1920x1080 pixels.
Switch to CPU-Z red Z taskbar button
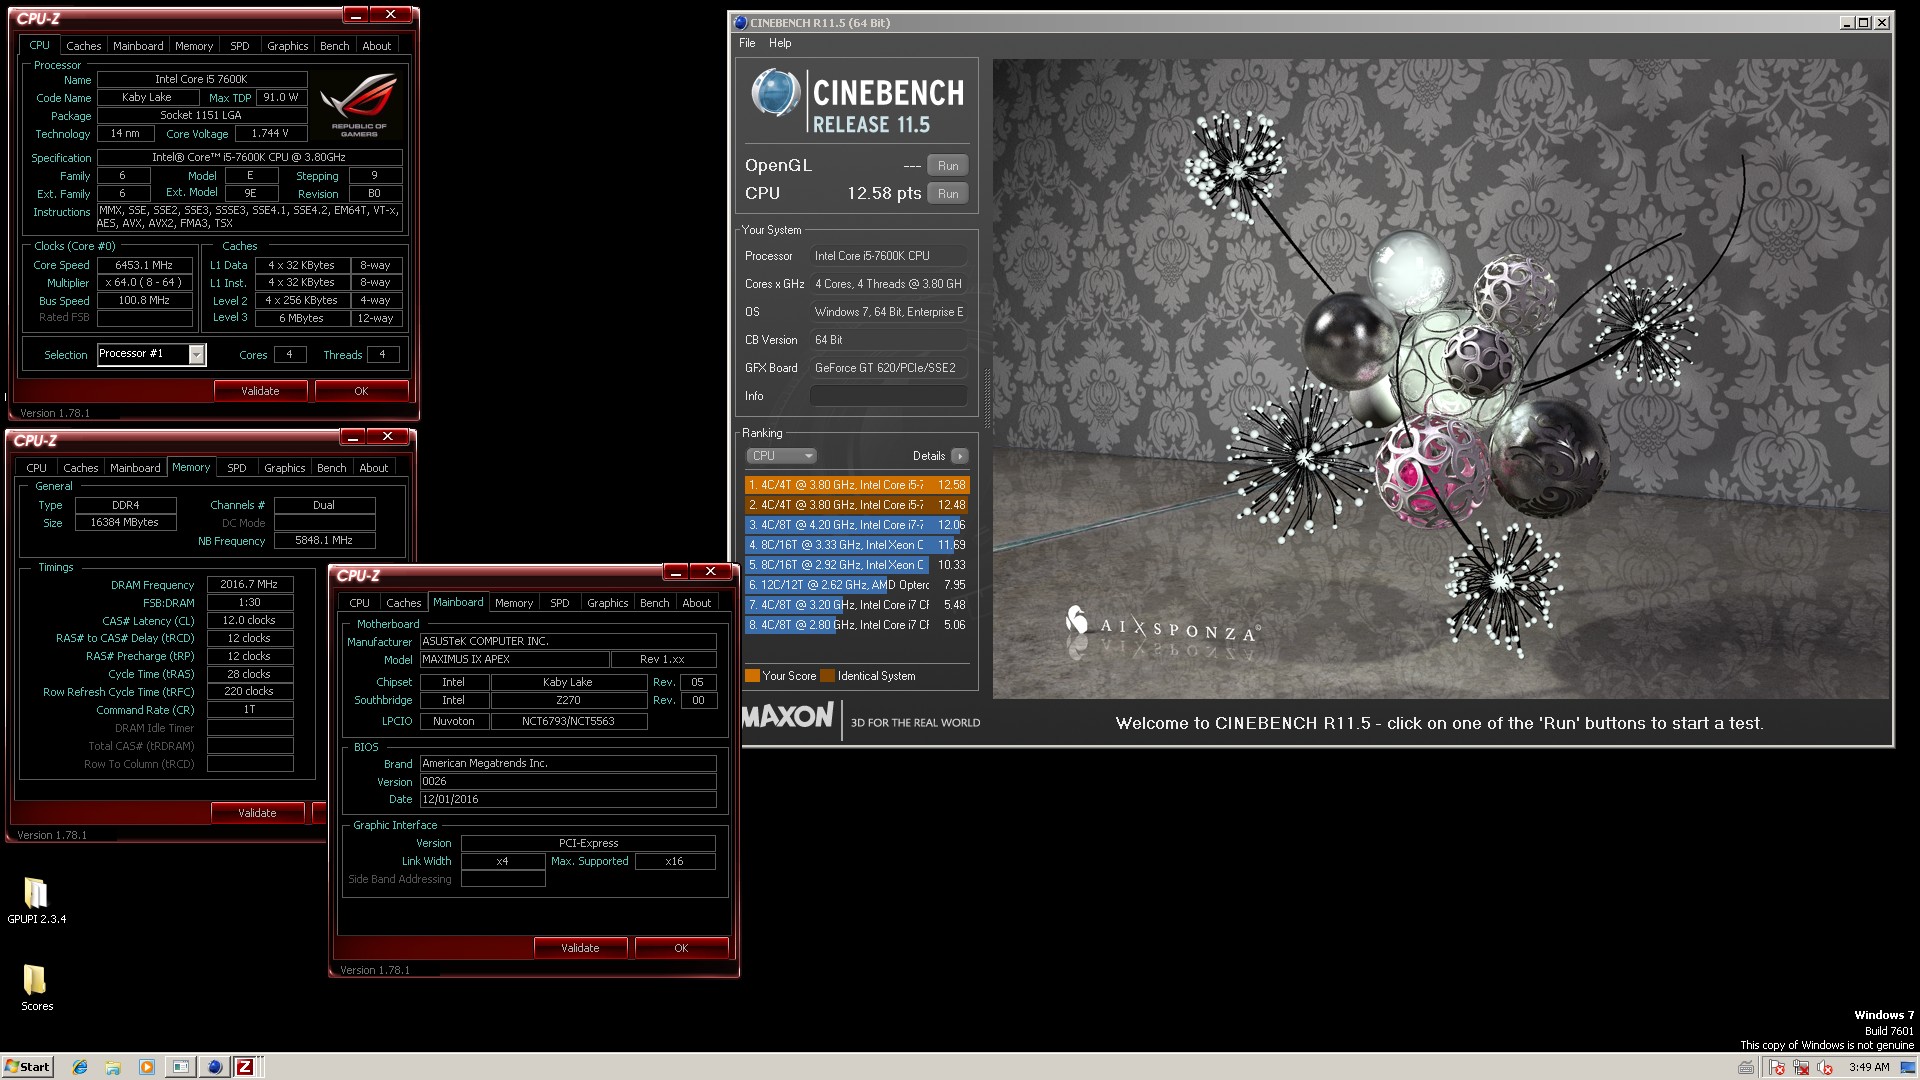click(245, 1067)
